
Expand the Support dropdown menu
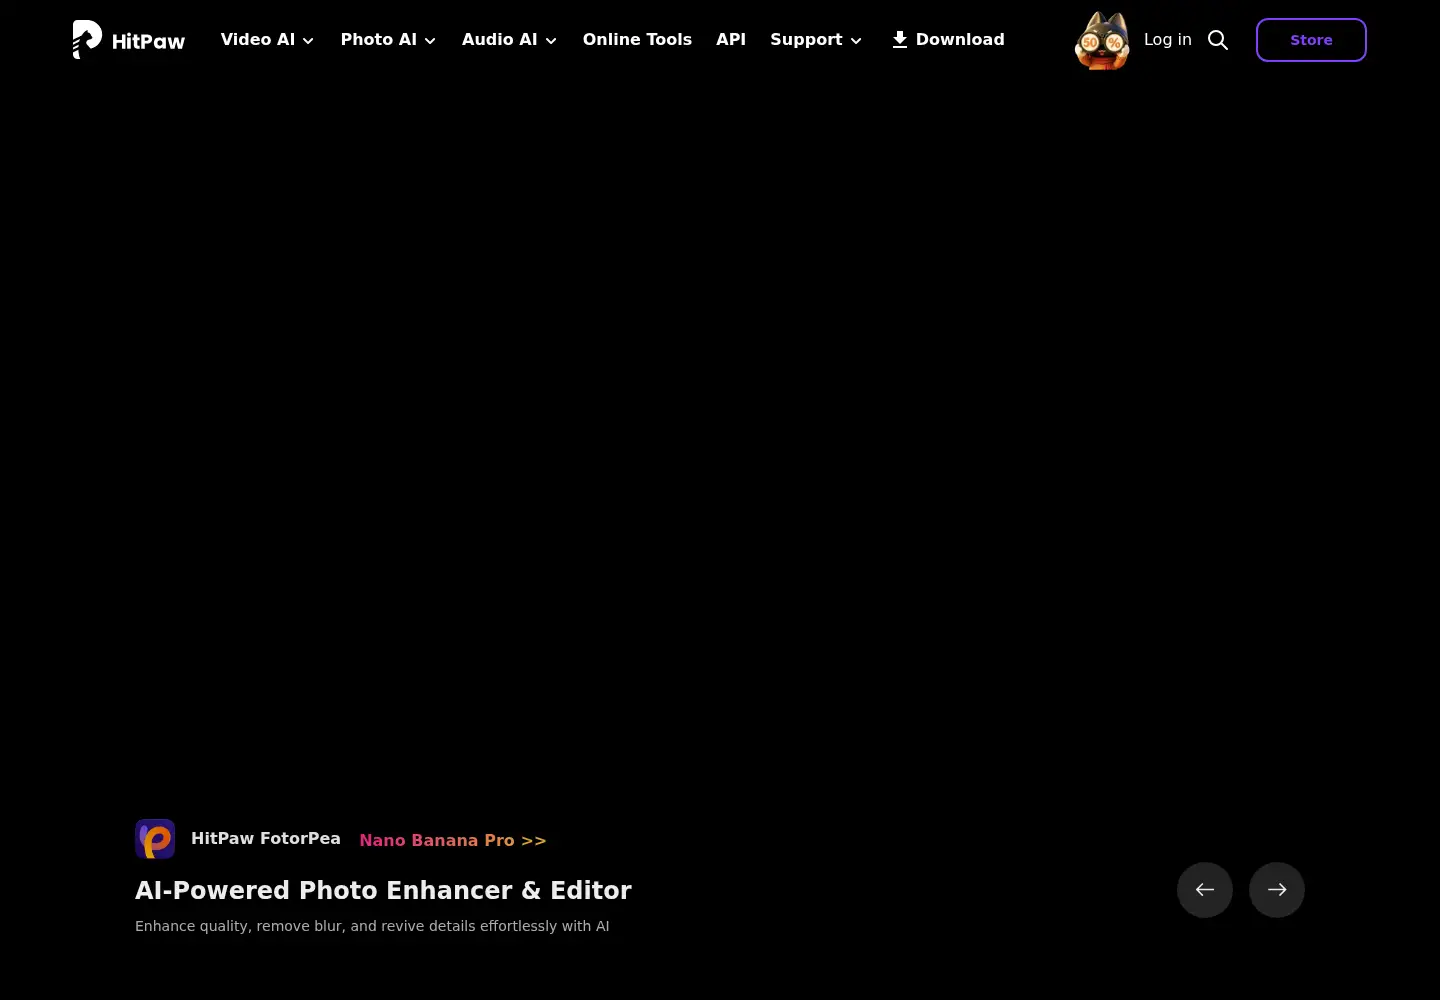click(x=816, y=40)
